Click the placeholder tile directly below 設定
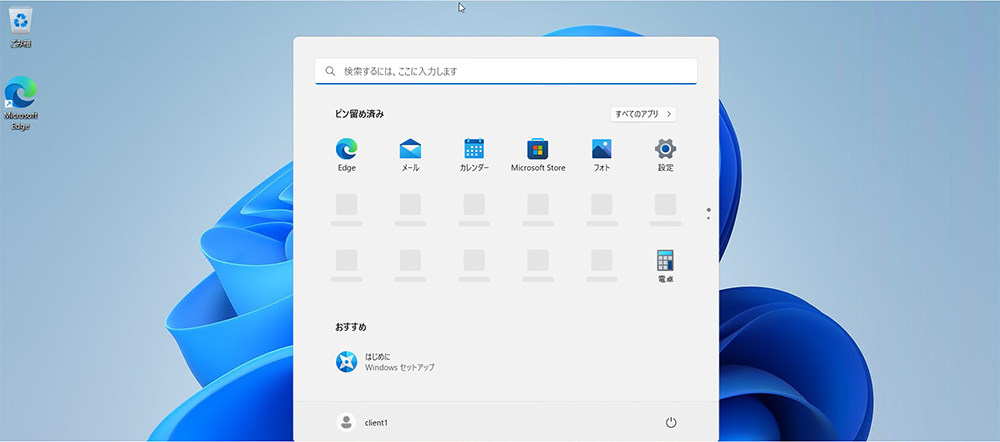The width and height of the screenshot is (1000, 442). click(x=665, y=206)
